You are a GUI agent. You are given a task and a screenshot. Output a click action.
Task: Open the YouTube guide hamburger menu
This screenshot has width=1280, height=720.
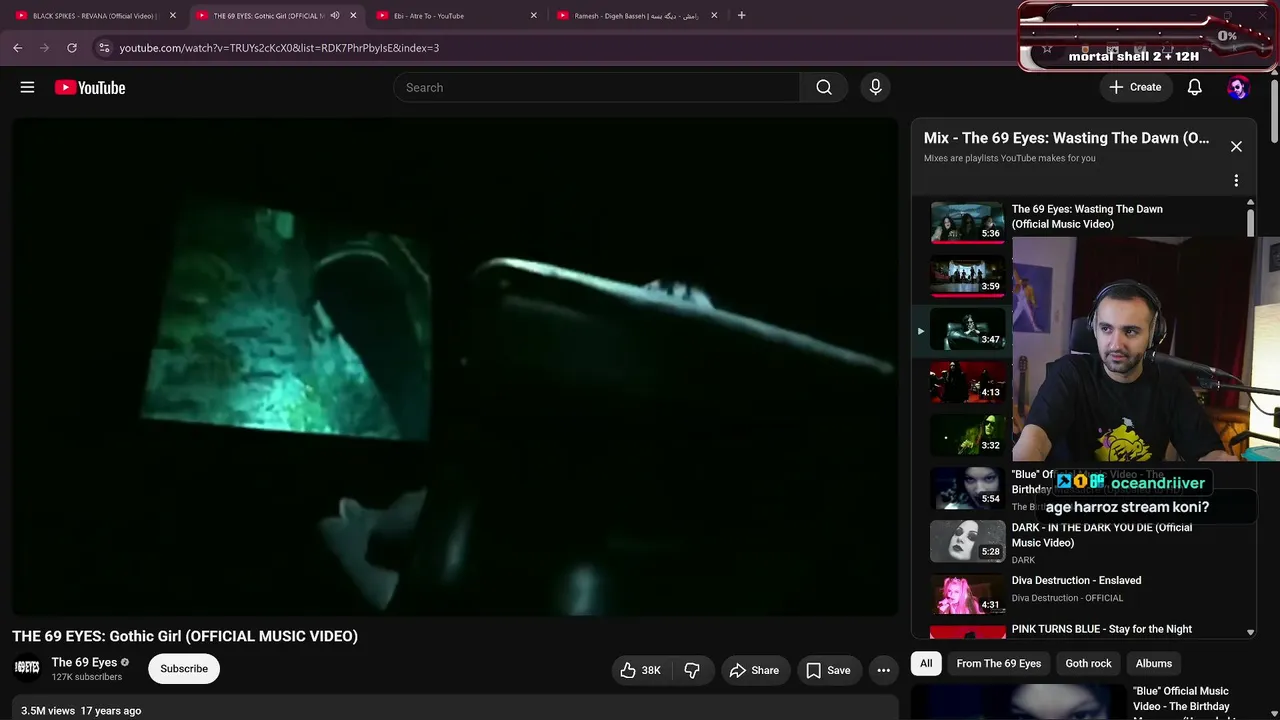coord(27,87)
